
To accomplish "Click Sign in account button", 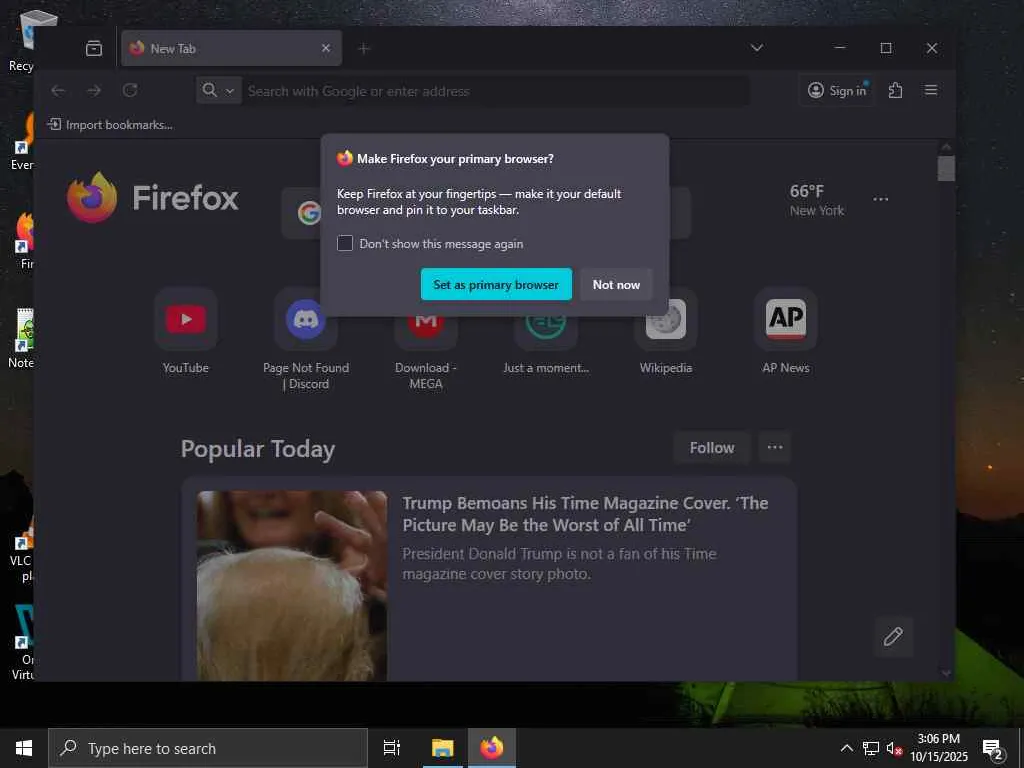I will (x=838, y=90).
